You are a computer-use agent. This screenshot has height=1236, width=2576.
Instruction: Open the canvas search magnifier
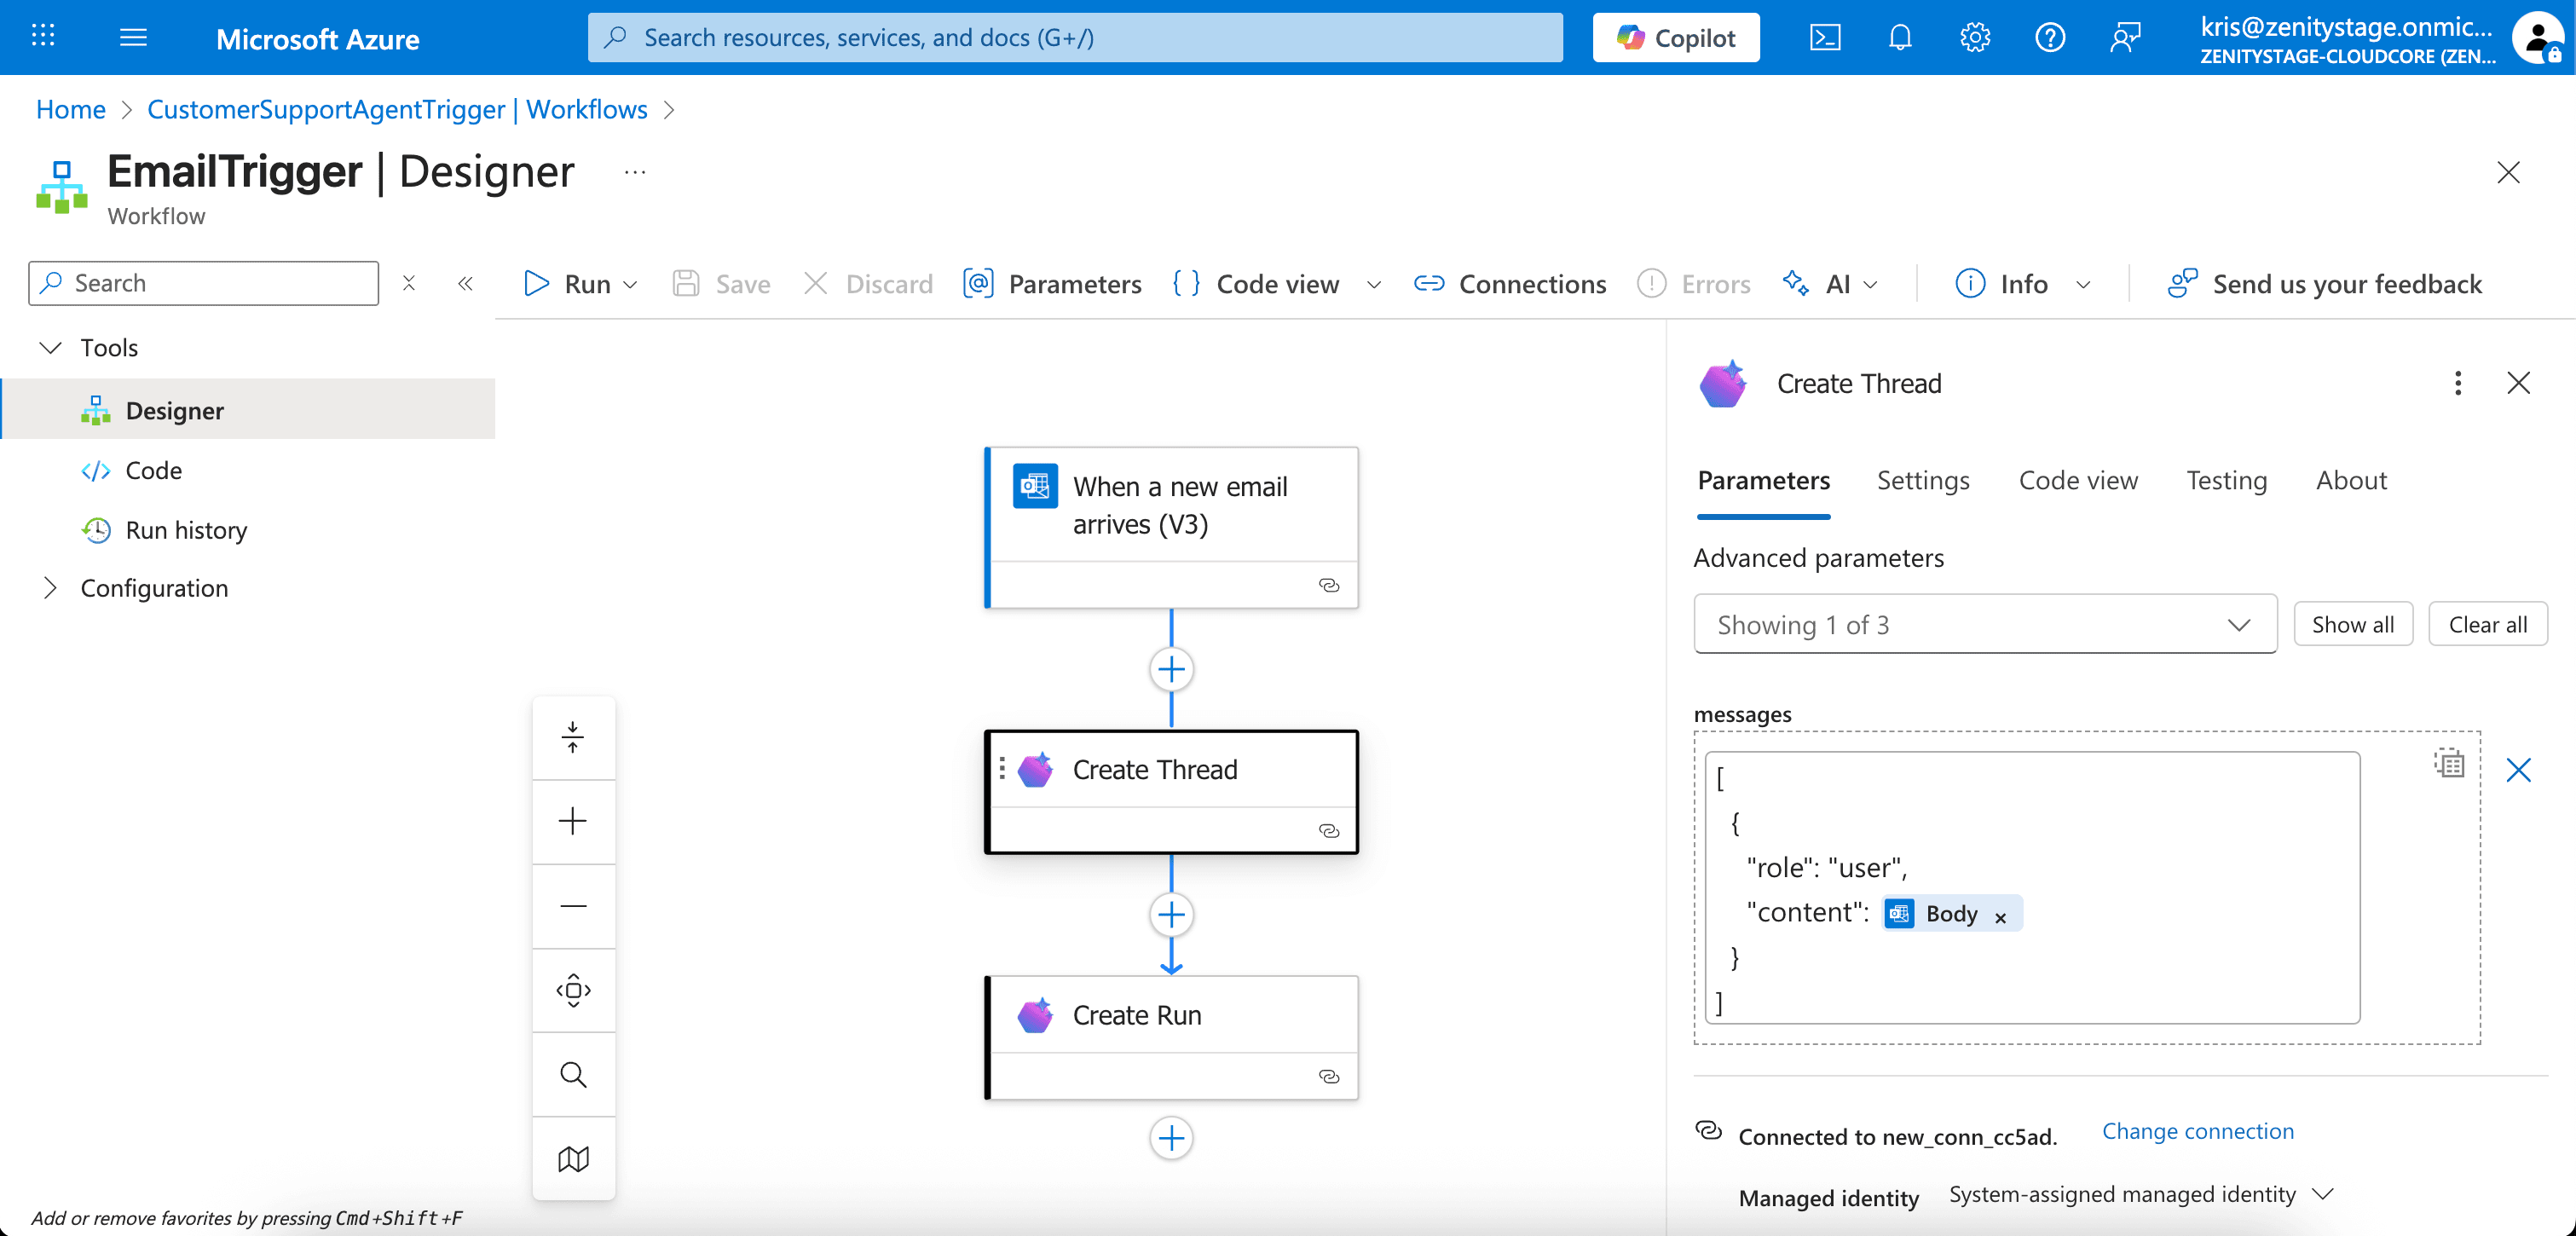point(573,1074)
